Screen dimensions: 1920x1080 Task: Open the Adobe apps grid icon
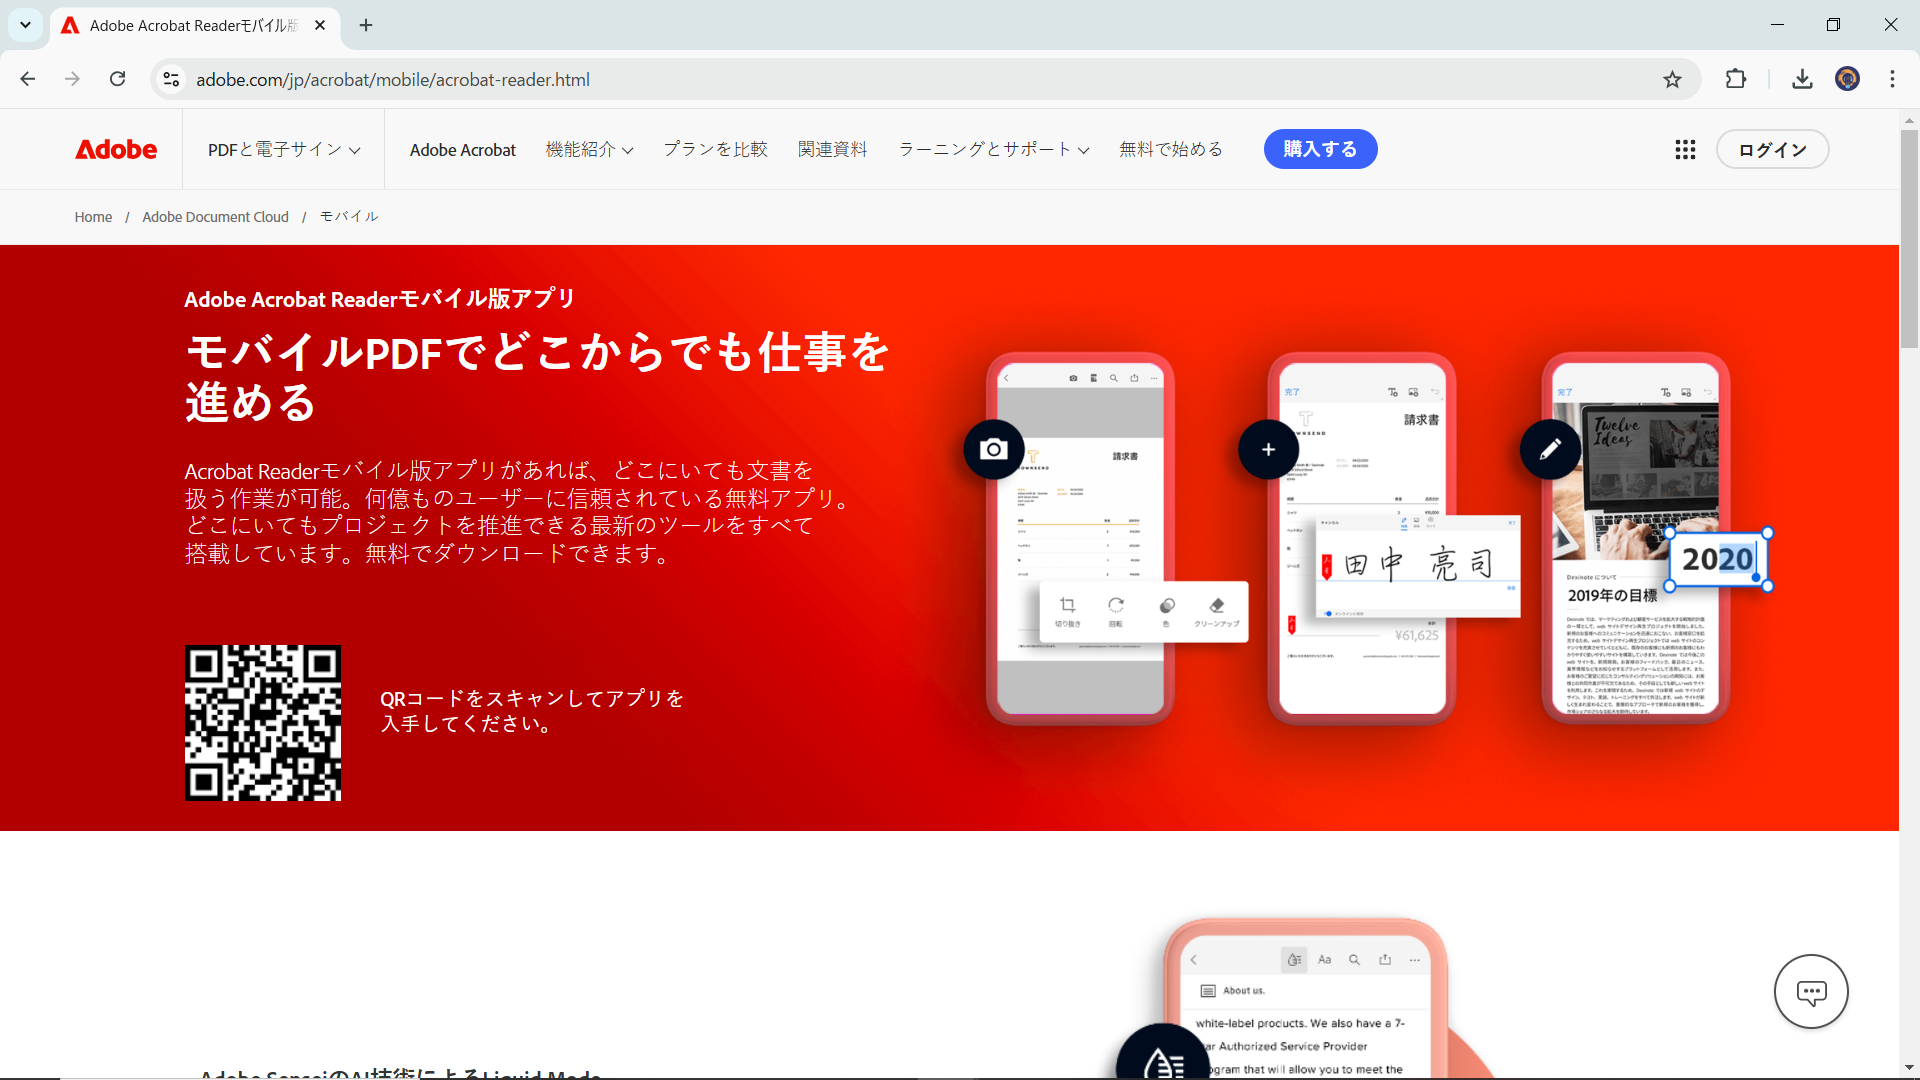(1685, 150)
